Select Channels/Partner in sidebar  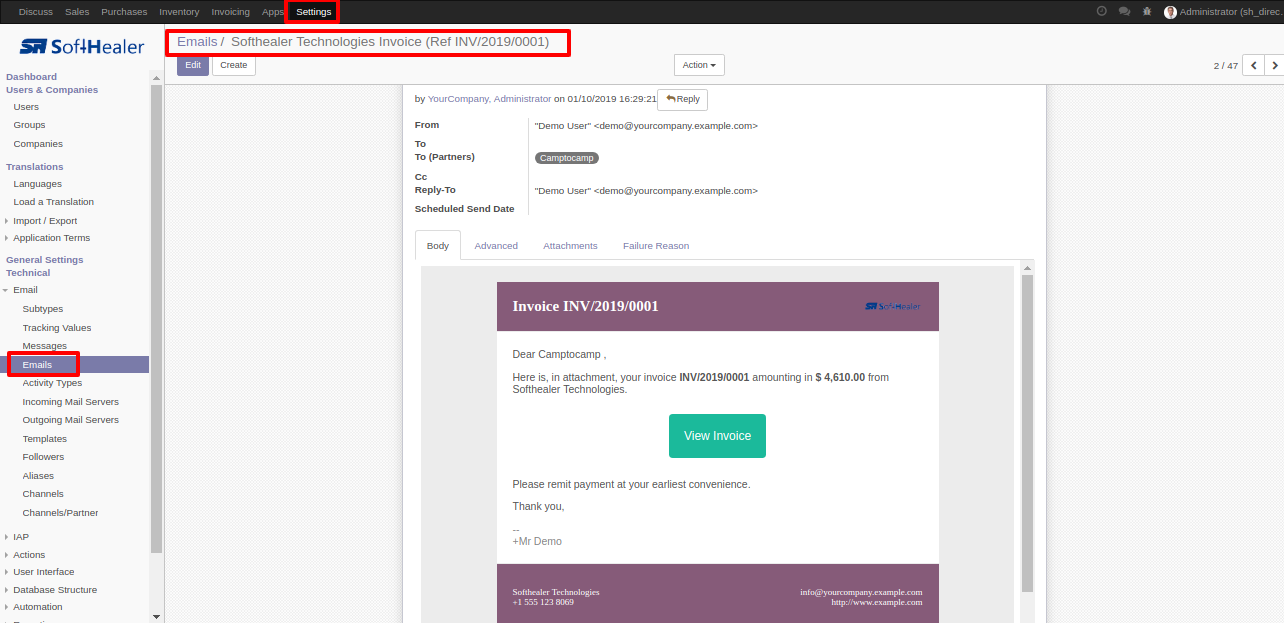[61, 513]
